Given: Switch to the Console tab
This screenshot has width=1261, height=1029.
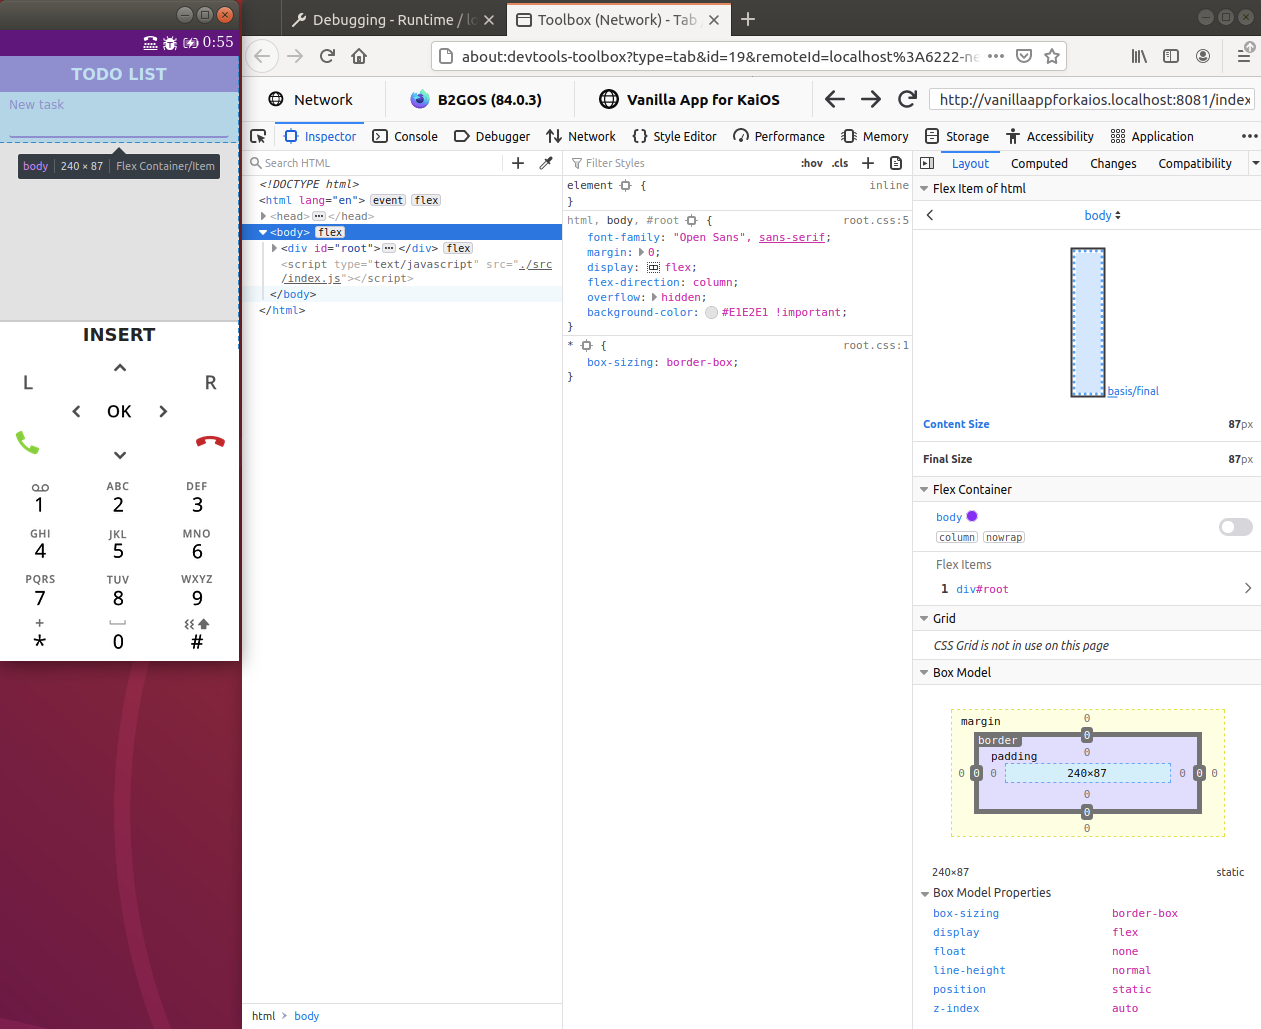Looking at the screenshot, I should 405,136.
